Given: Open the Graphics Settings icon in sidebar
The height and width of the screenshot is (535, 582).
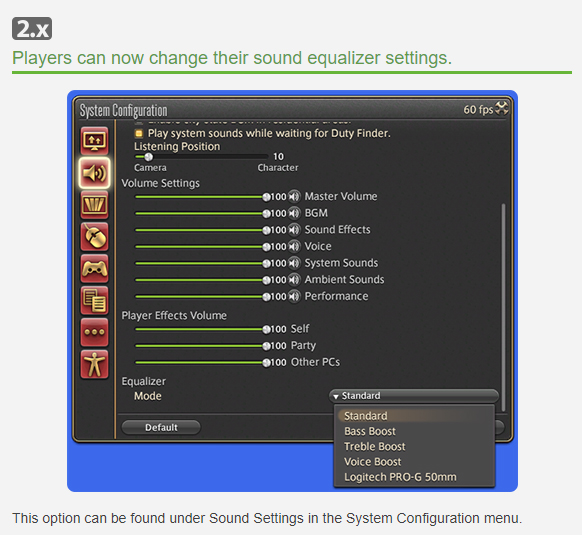Looking at the screenshot, I should pyautogui.click(x=95, y=205).
